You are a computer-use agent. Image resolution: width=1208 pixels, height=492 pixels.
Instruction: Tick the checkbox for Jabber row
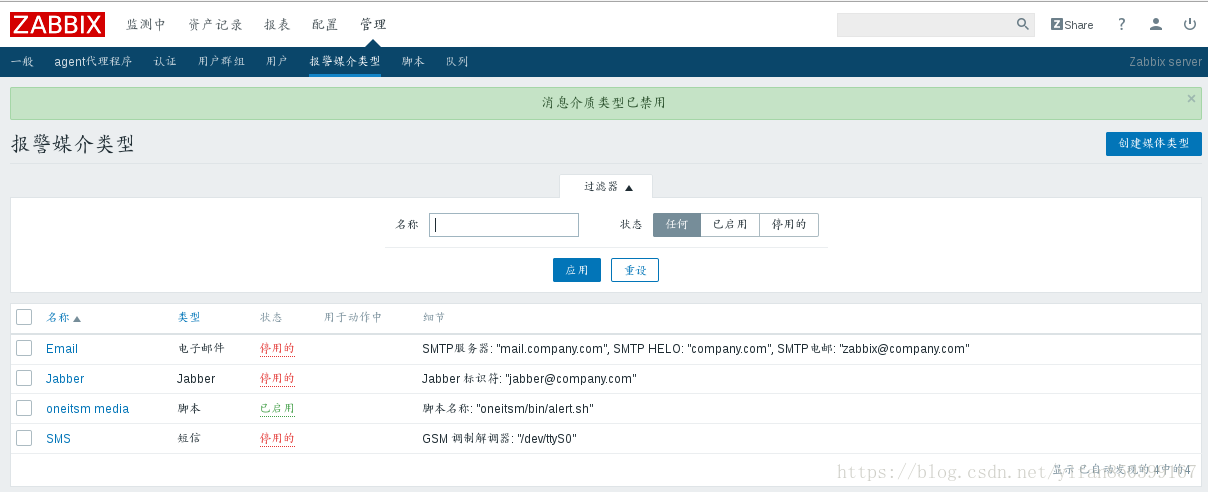click(x=24, y=378)
